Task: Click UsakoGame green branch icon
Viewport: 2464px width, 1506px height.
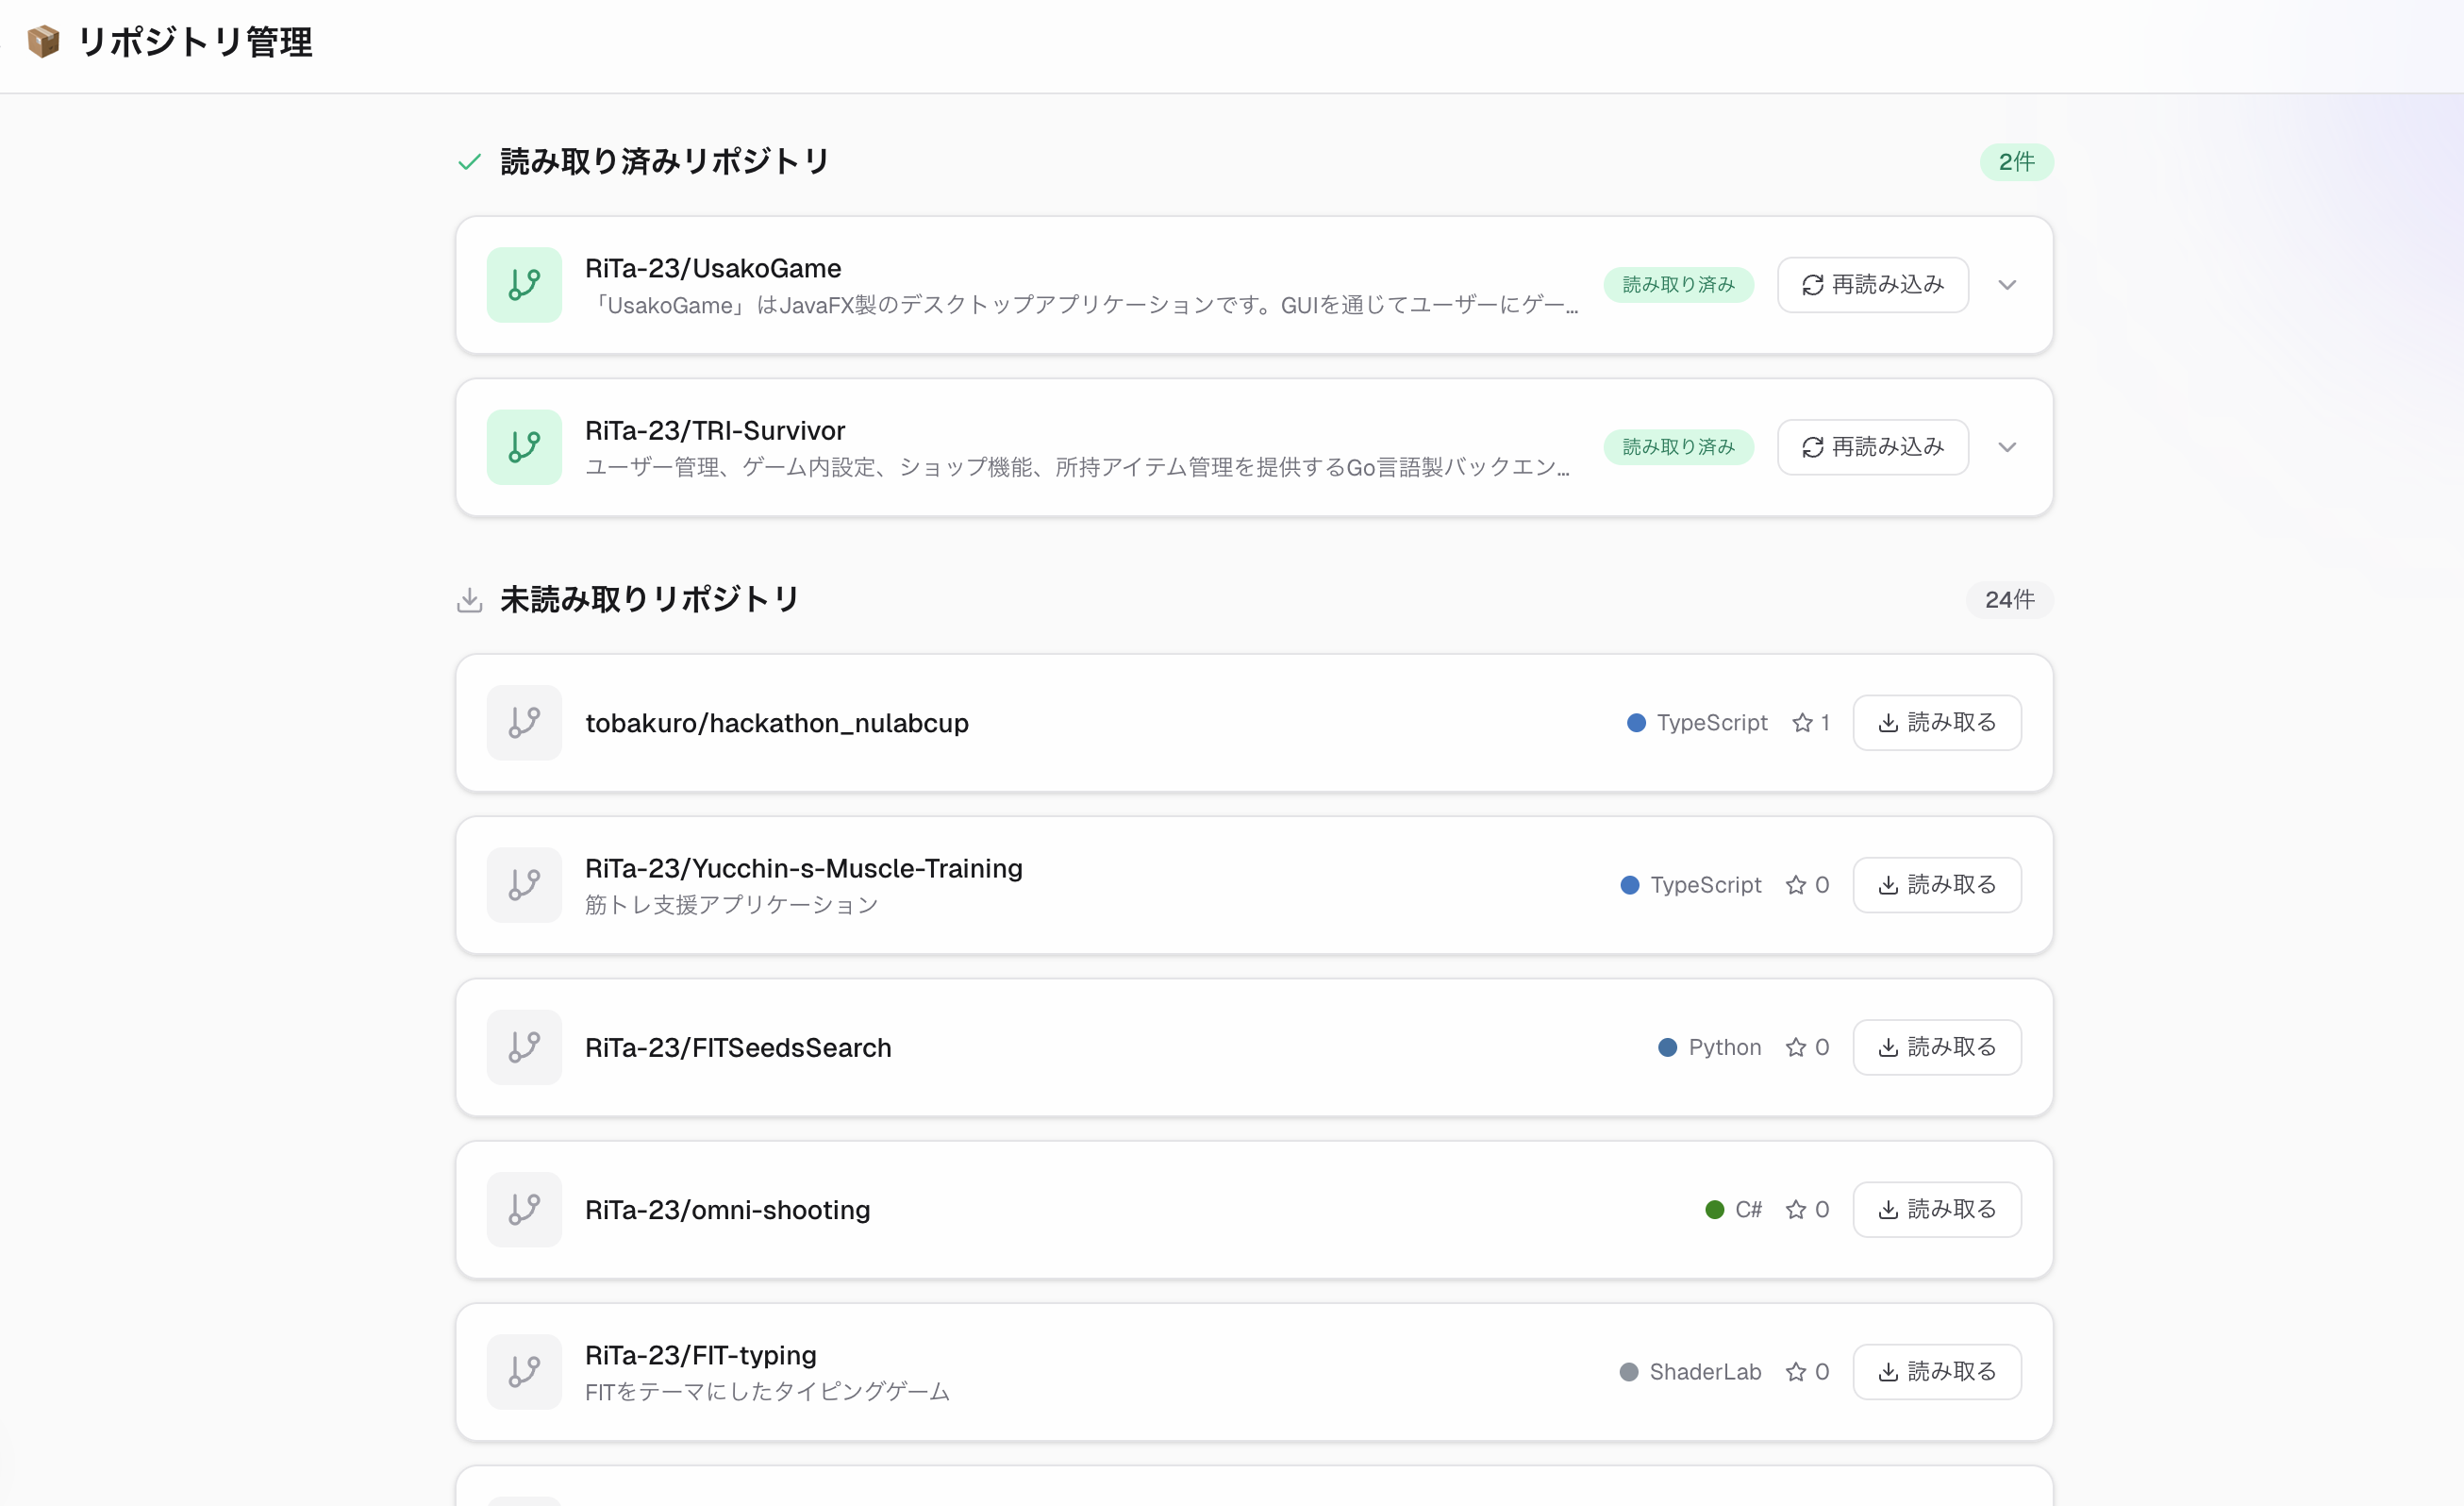Action: pyautogui.click(x=524, y=285)
